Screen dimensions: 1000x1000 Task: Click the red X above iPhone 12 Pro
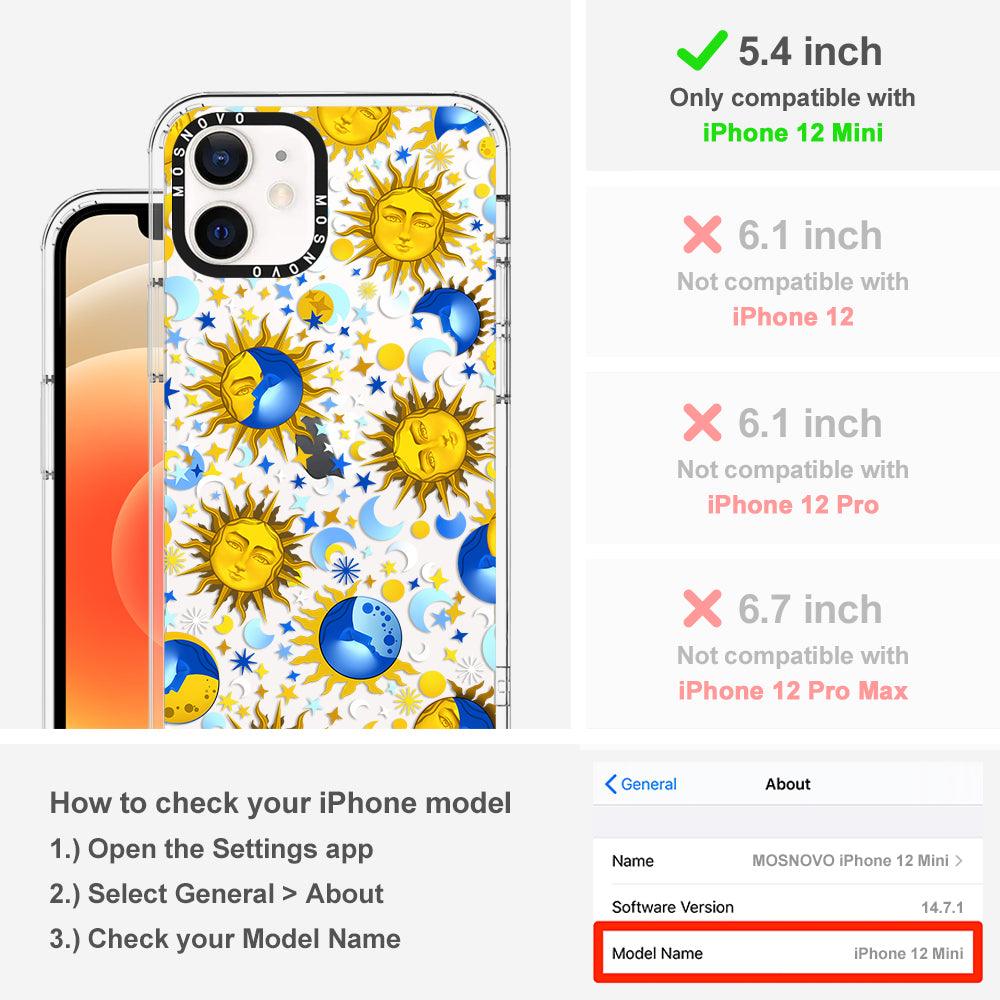(702, 423)
